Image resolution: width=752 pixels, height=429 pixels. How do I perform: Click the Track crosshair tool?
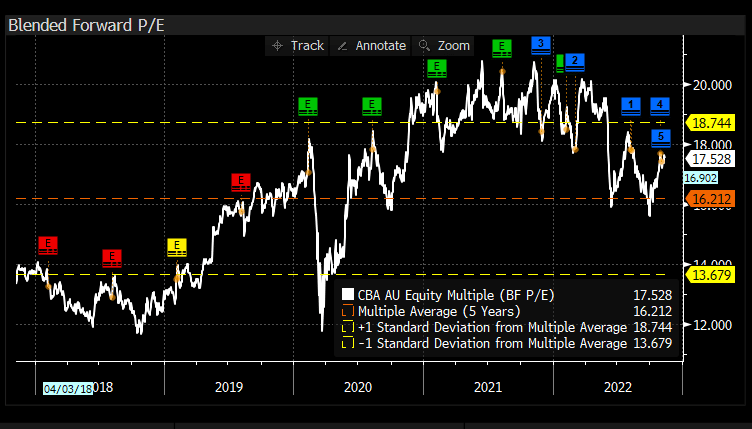point(298,46)
